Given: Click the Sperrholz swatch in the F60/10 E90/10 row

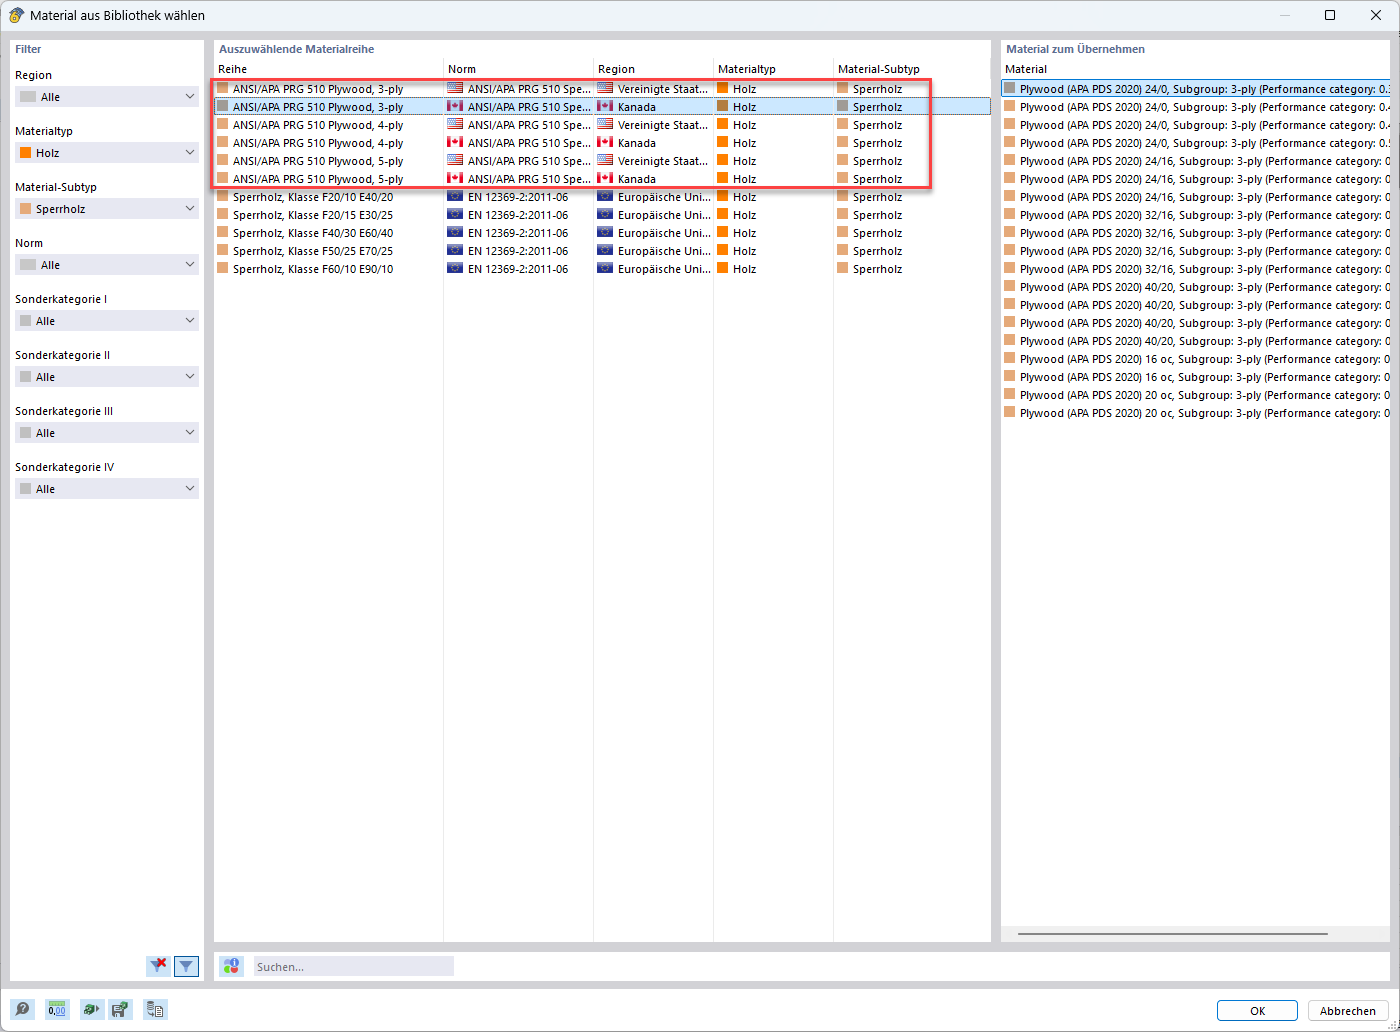Looking at the screenshot, I should [843, 269].
